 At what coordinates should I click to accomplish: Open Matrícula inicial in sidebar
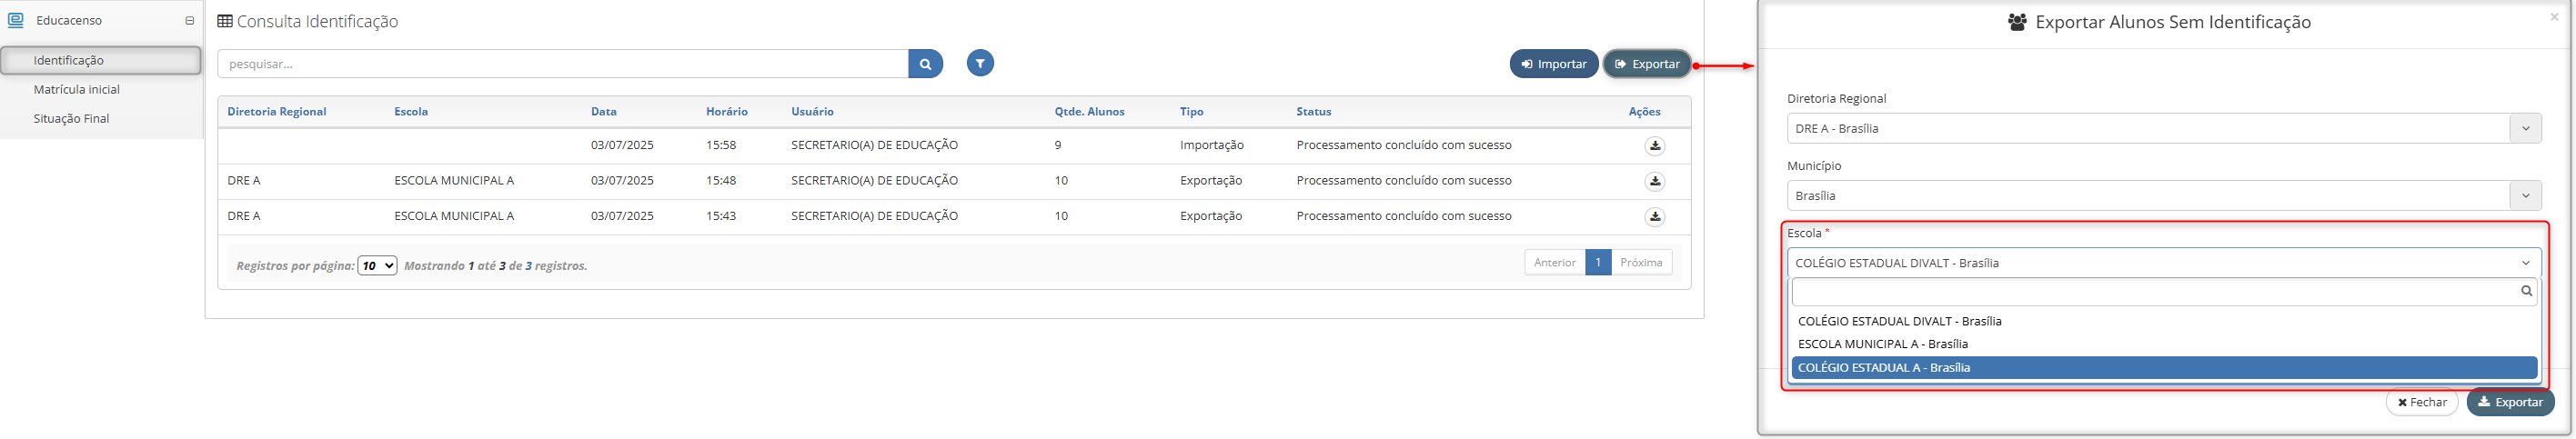(x=77, y=90)
